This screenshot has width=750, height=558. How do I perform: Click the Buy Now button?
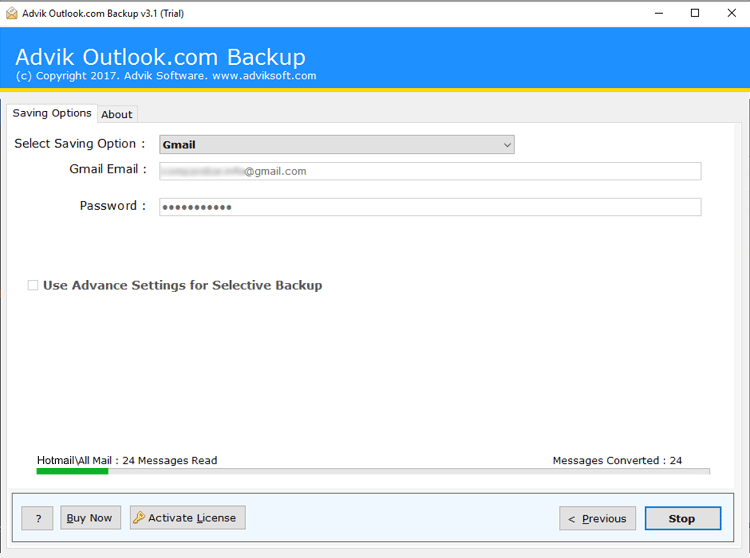click(x=90, y=518)
